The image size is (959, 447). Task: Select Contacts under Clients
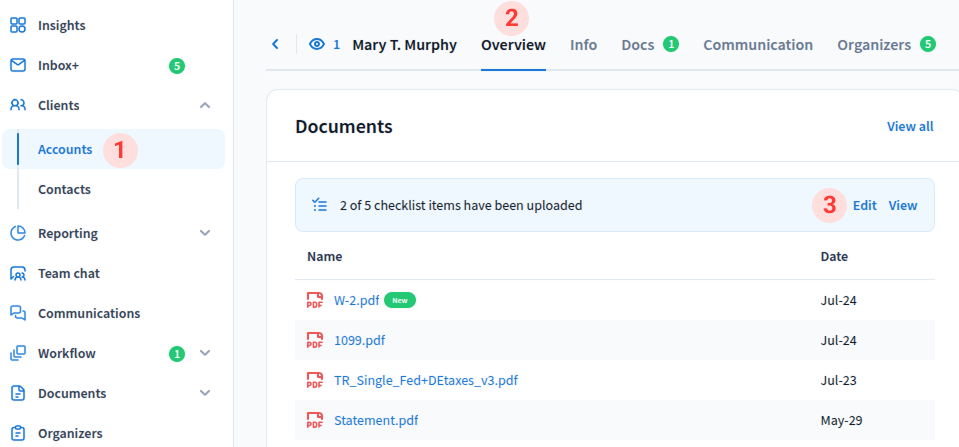click(64, 189)
